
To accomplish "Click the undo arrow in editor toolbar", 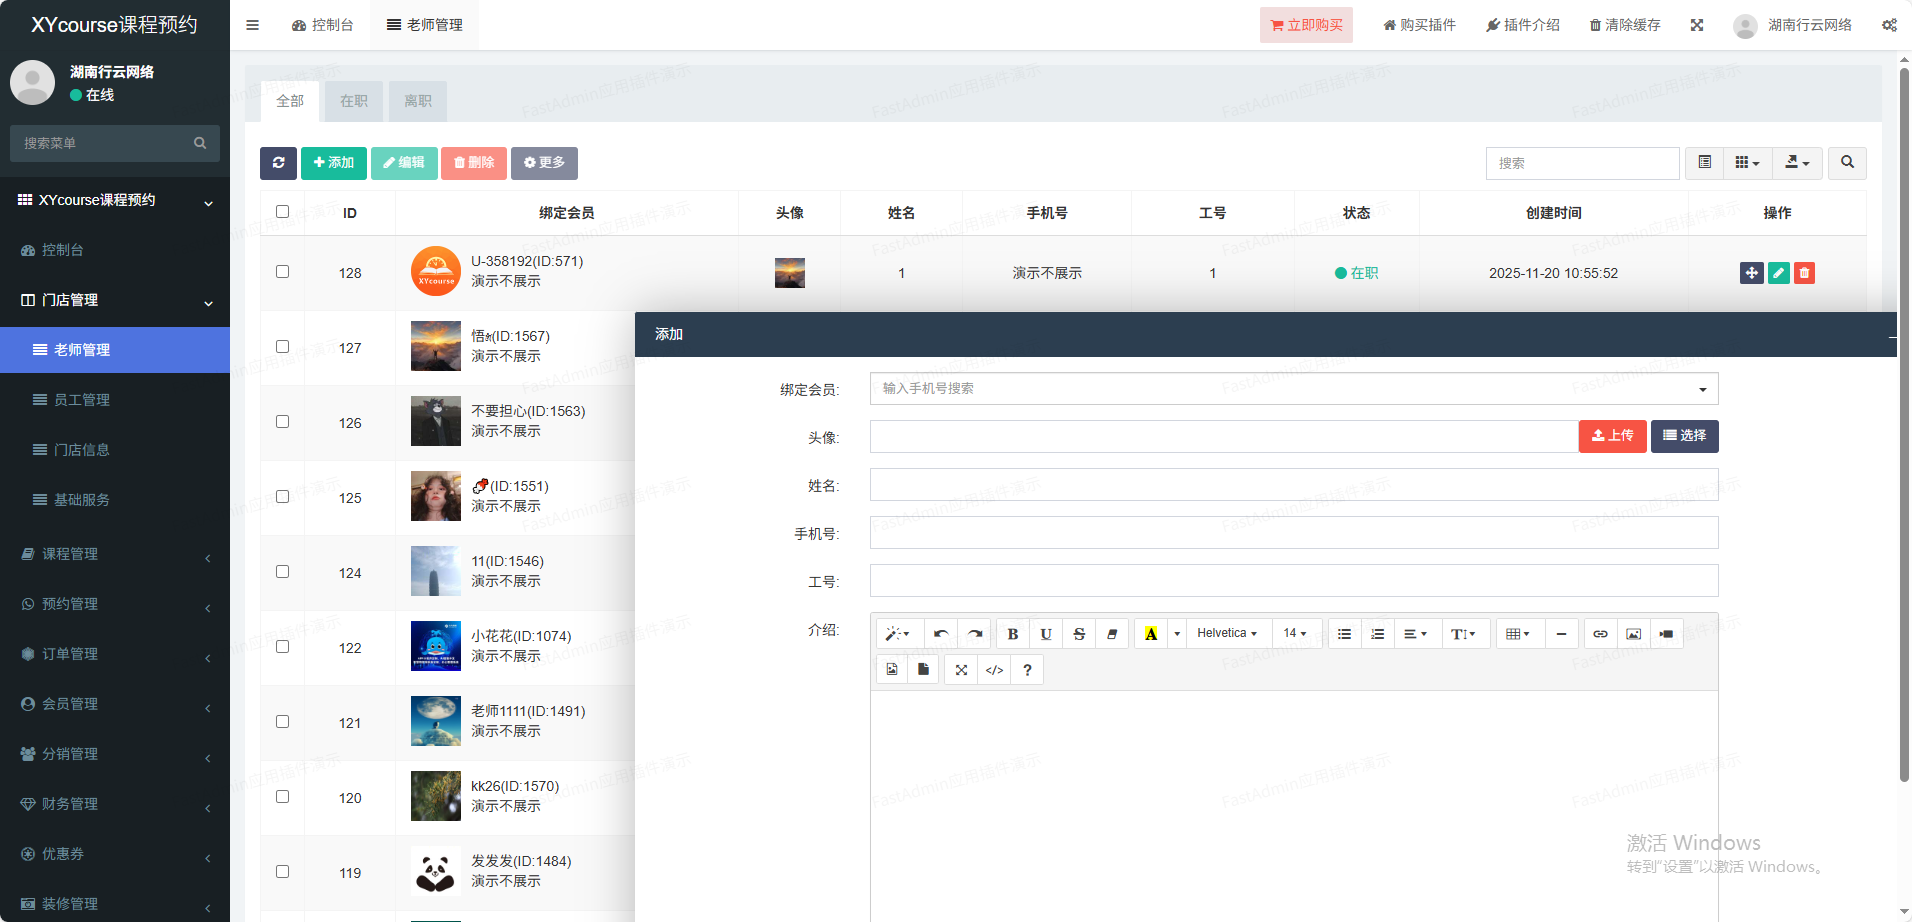I will (941, 634).
